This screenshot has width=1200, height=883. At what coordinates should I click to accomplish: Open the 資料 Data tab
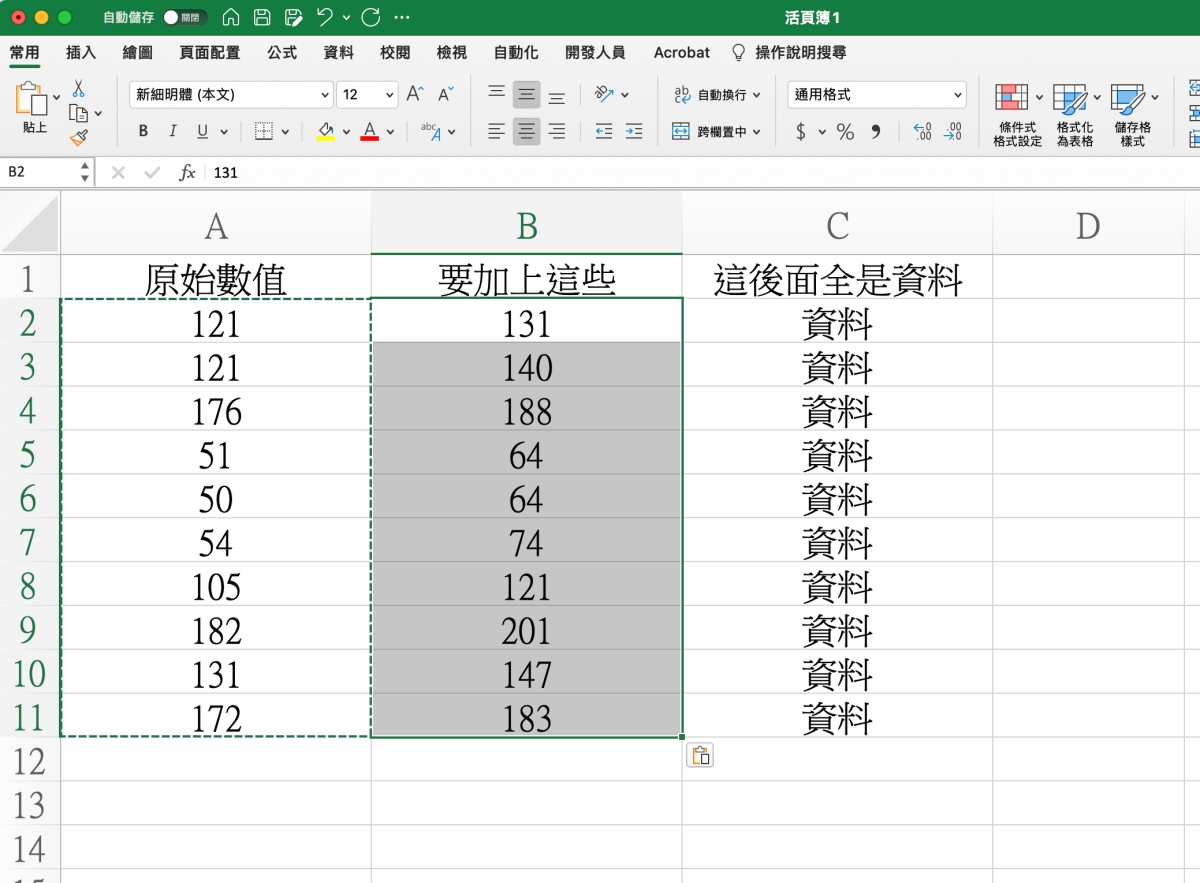(339, 52)
